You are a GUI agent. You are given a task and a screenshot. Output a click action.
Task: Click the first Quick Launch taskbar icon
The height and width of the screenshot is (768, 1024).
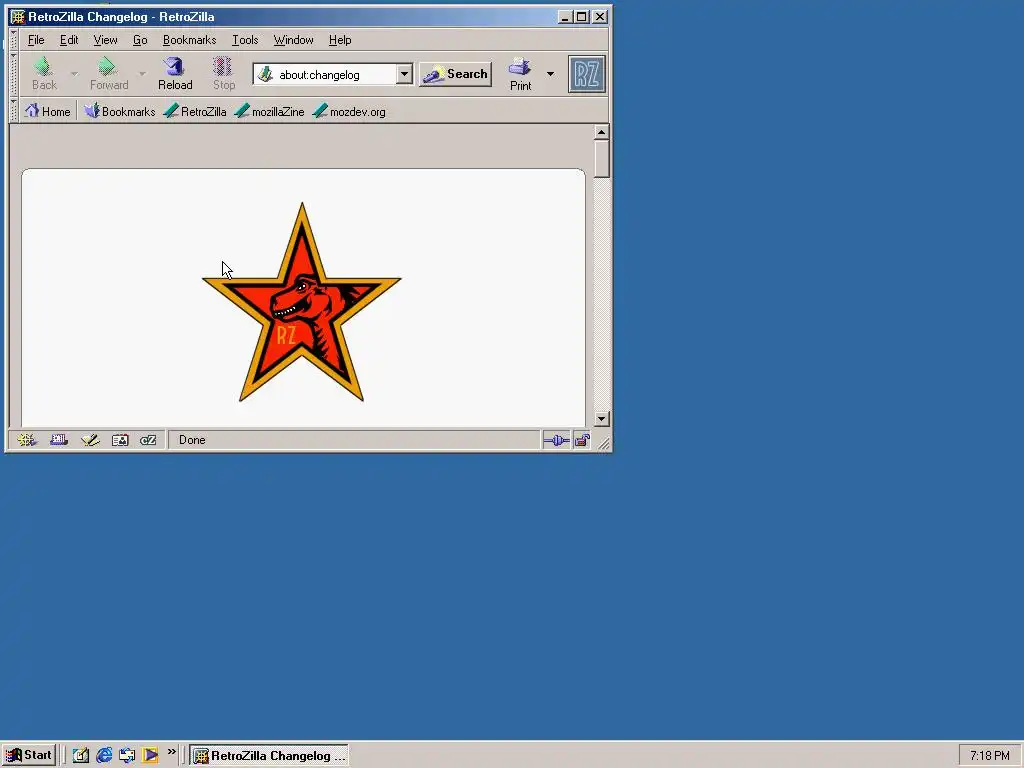click(80, 756)
